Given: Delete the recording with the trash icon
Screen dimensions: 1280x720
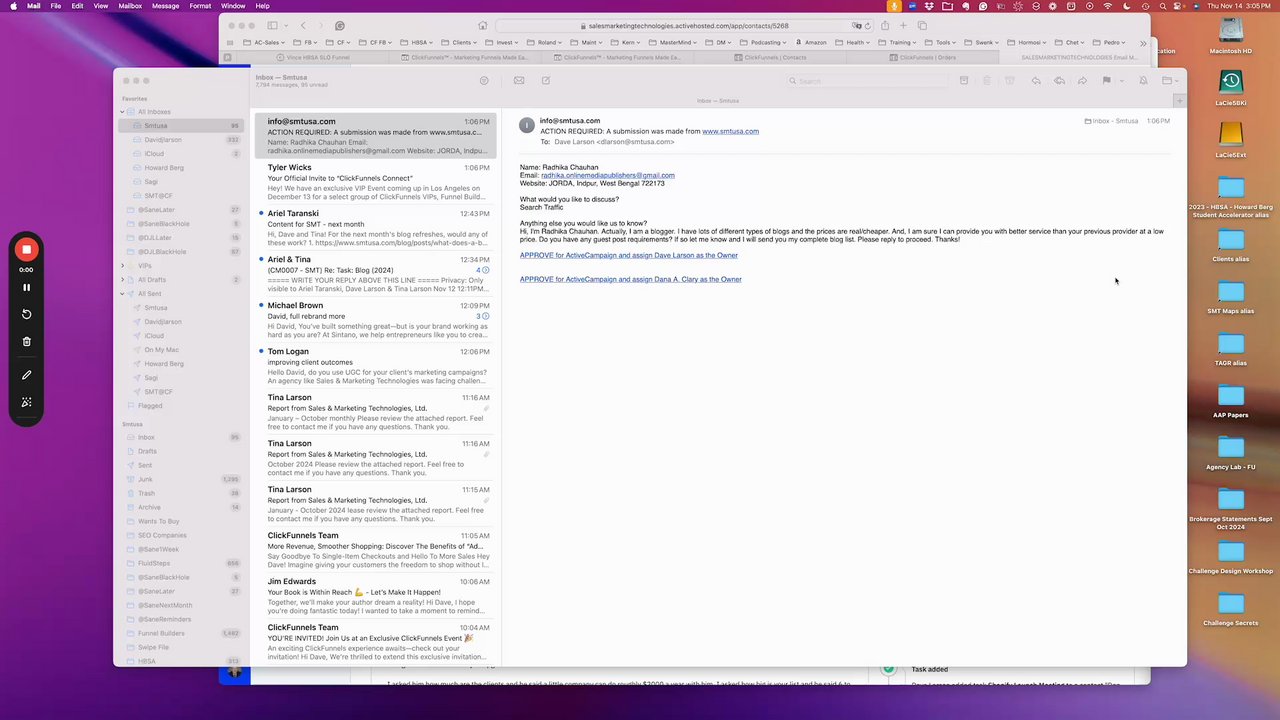Looking at the screenshot, I should point(27,341).
